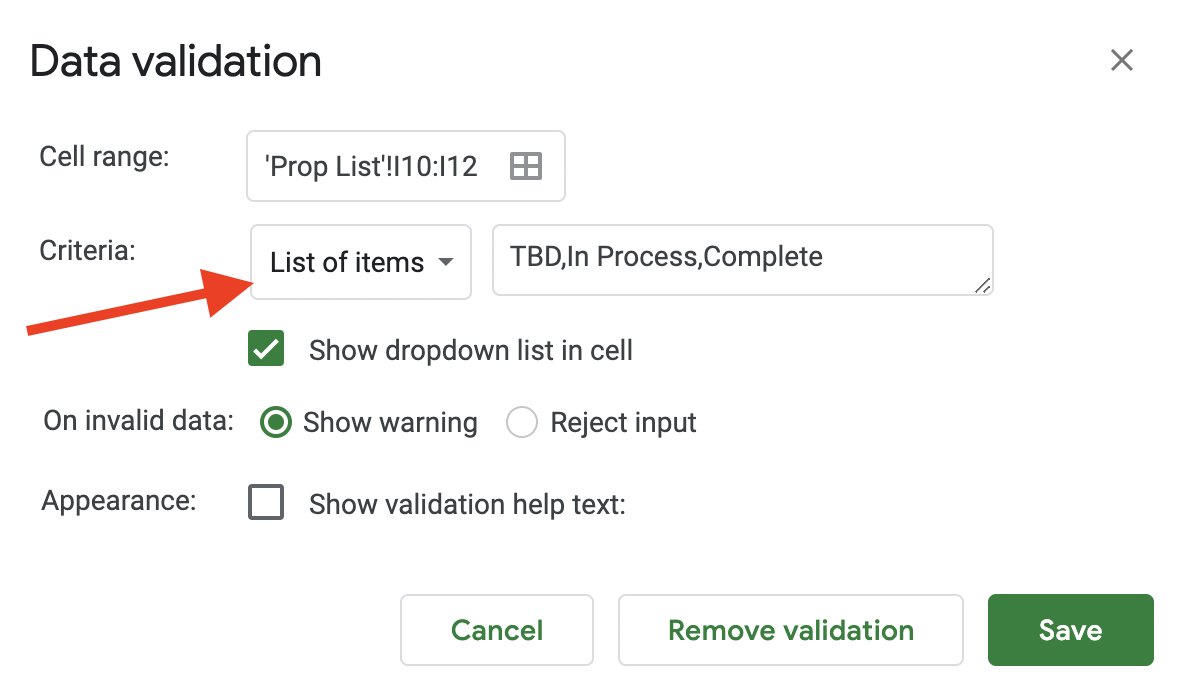Click the 'Show dropdown list in cell' label

470,351
